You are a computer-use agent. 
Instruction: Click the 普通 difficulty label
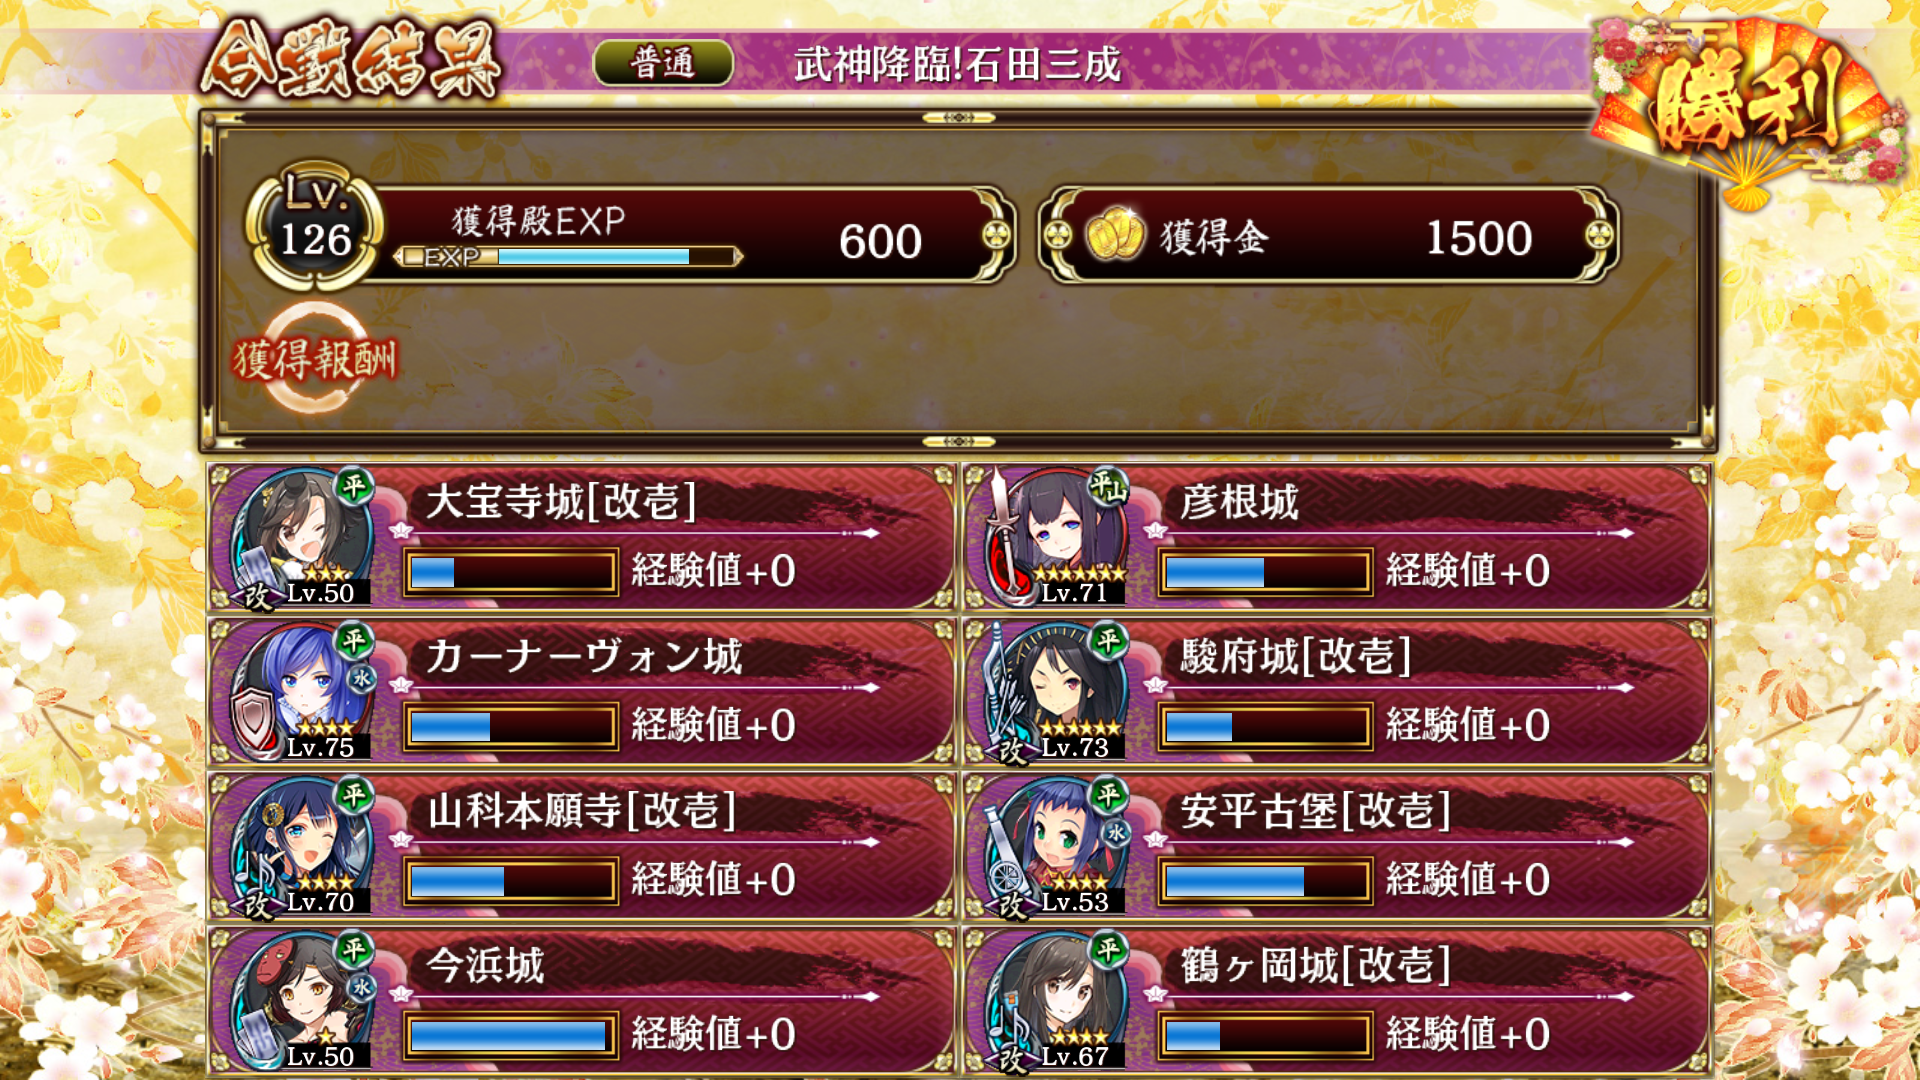(x=663, y=63)
